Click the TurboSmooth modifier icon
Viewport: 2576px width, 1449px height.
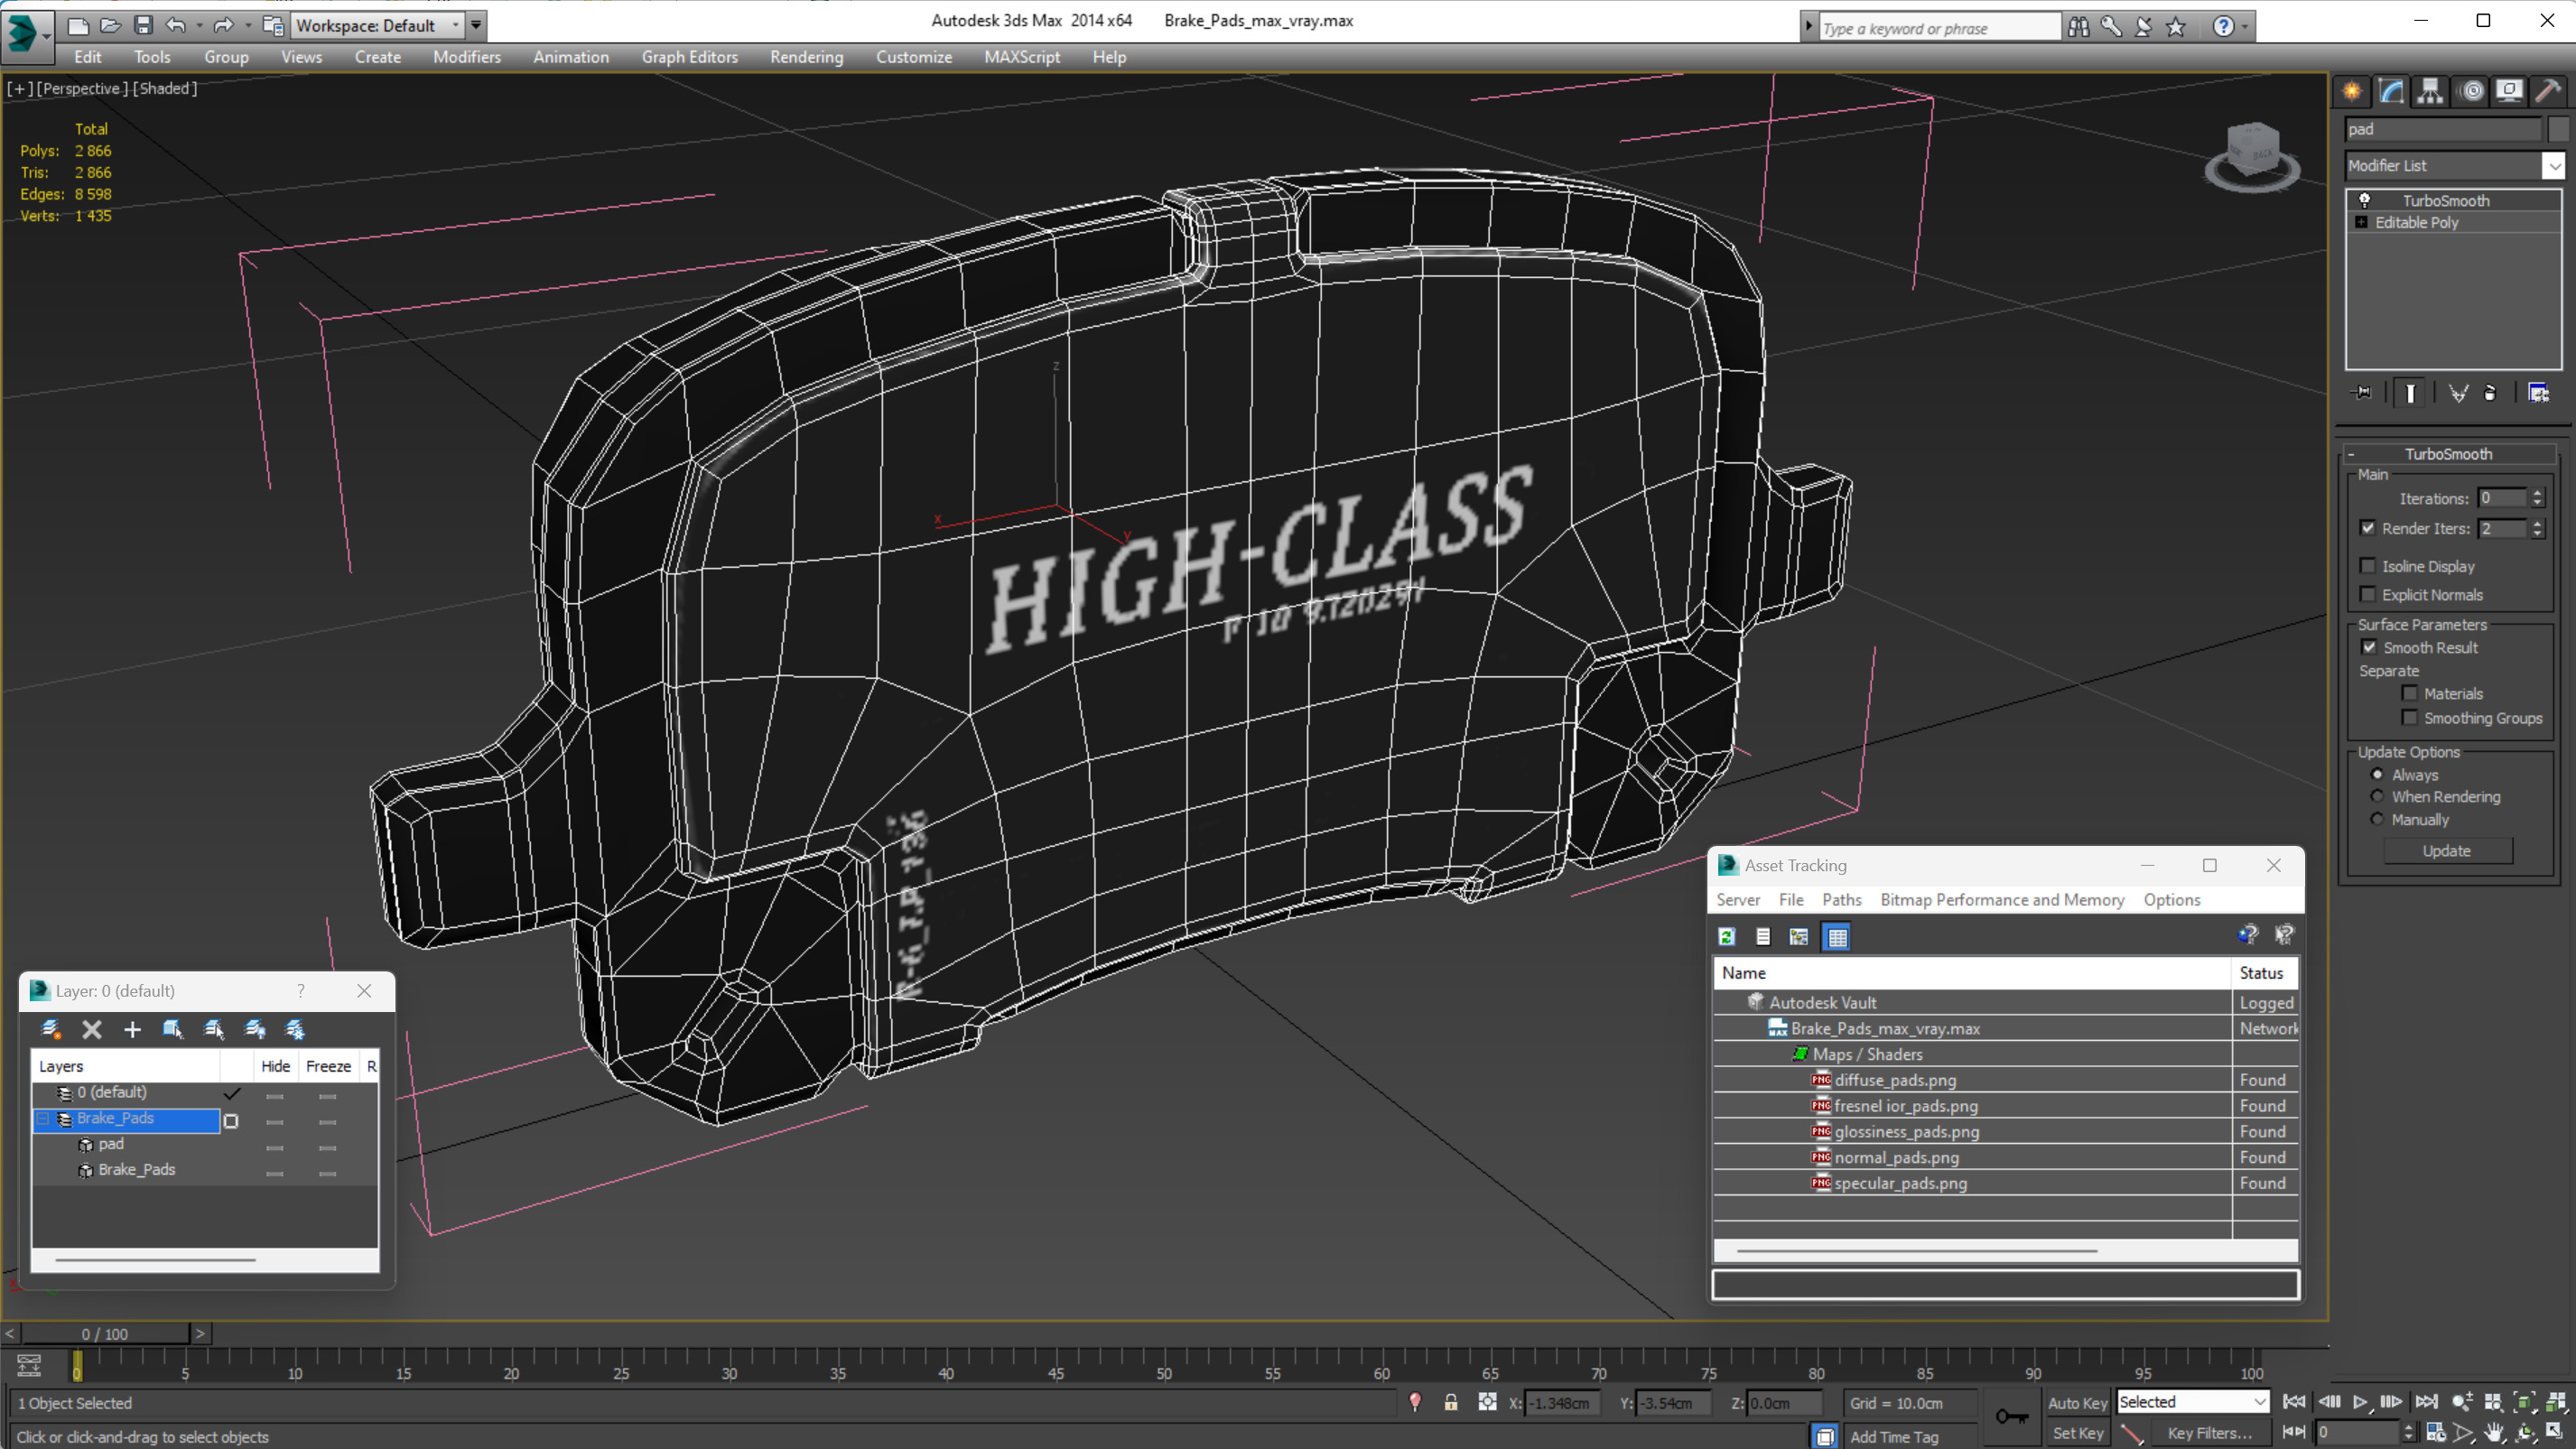click(2364, 198)
